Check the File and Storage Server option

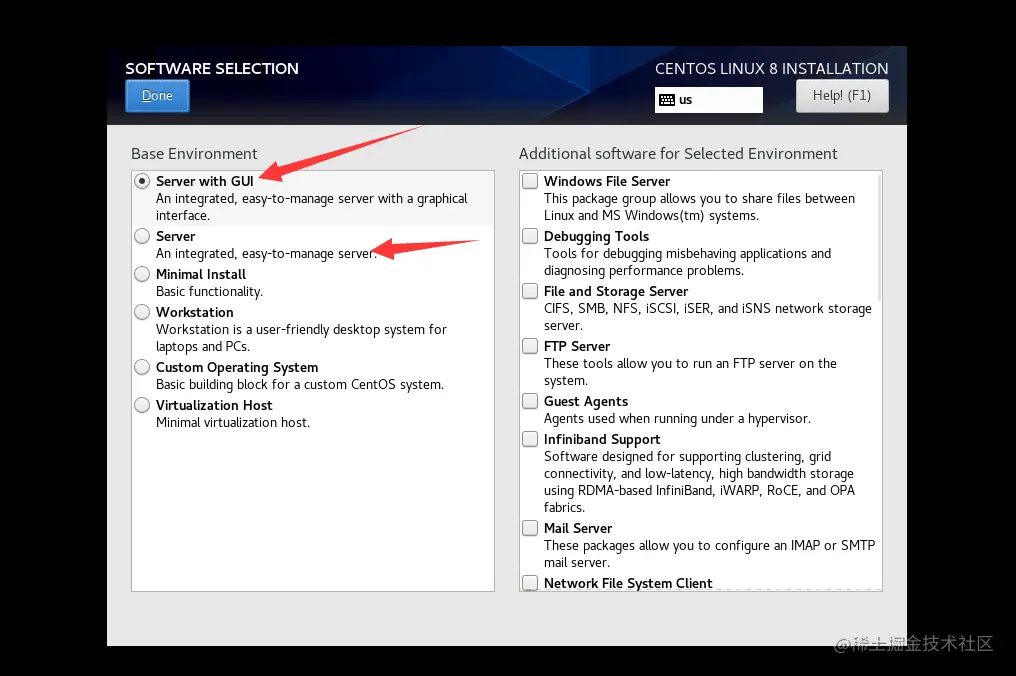(x=530, y=291)
